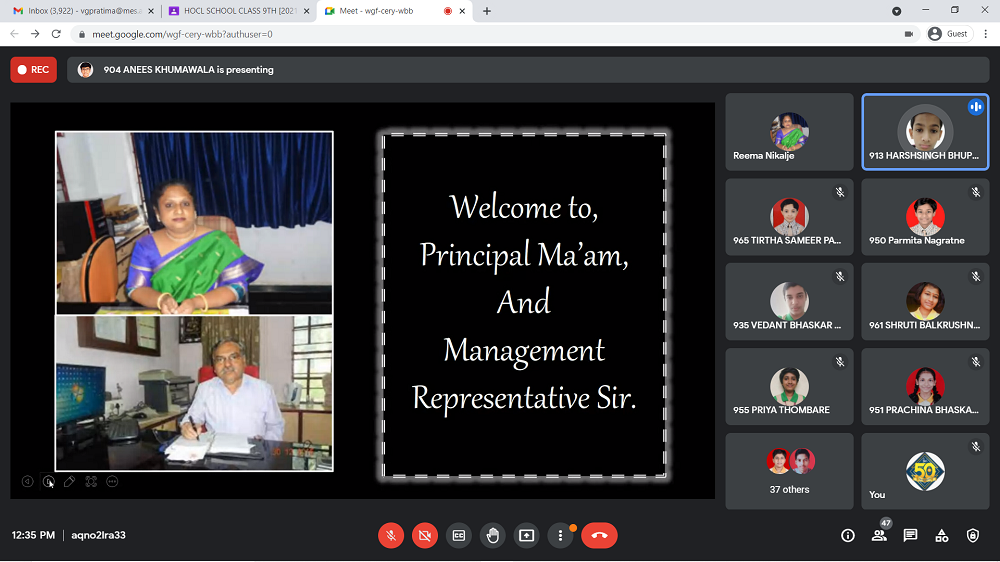The width and height of the screenshot is (1000, 562).
Task: Go to previous slide in the presentation
Action: pyautogui.click(x=27, y=481)
